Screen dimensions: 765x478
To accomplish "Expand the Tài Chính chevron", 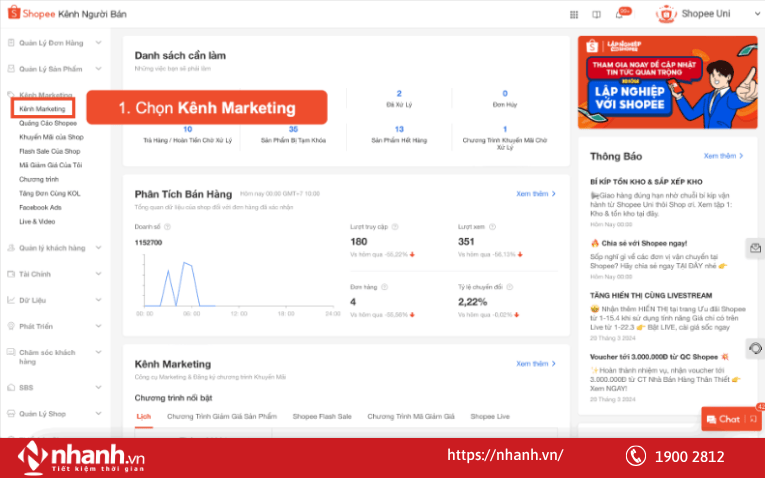I will (x=99, y=274).
